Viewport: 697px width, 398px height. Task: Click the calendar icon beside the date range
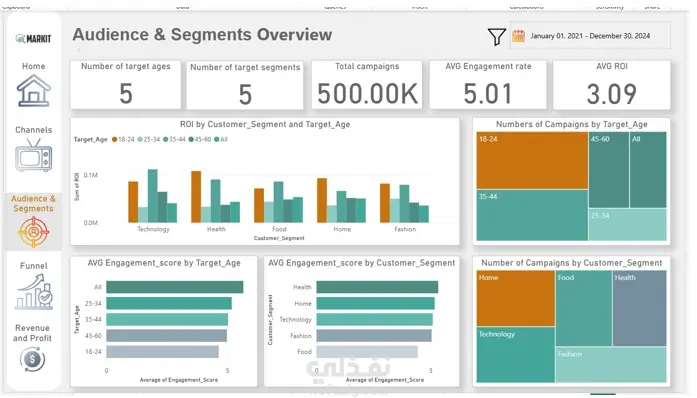pyautogui.click(x=518, y=36)
